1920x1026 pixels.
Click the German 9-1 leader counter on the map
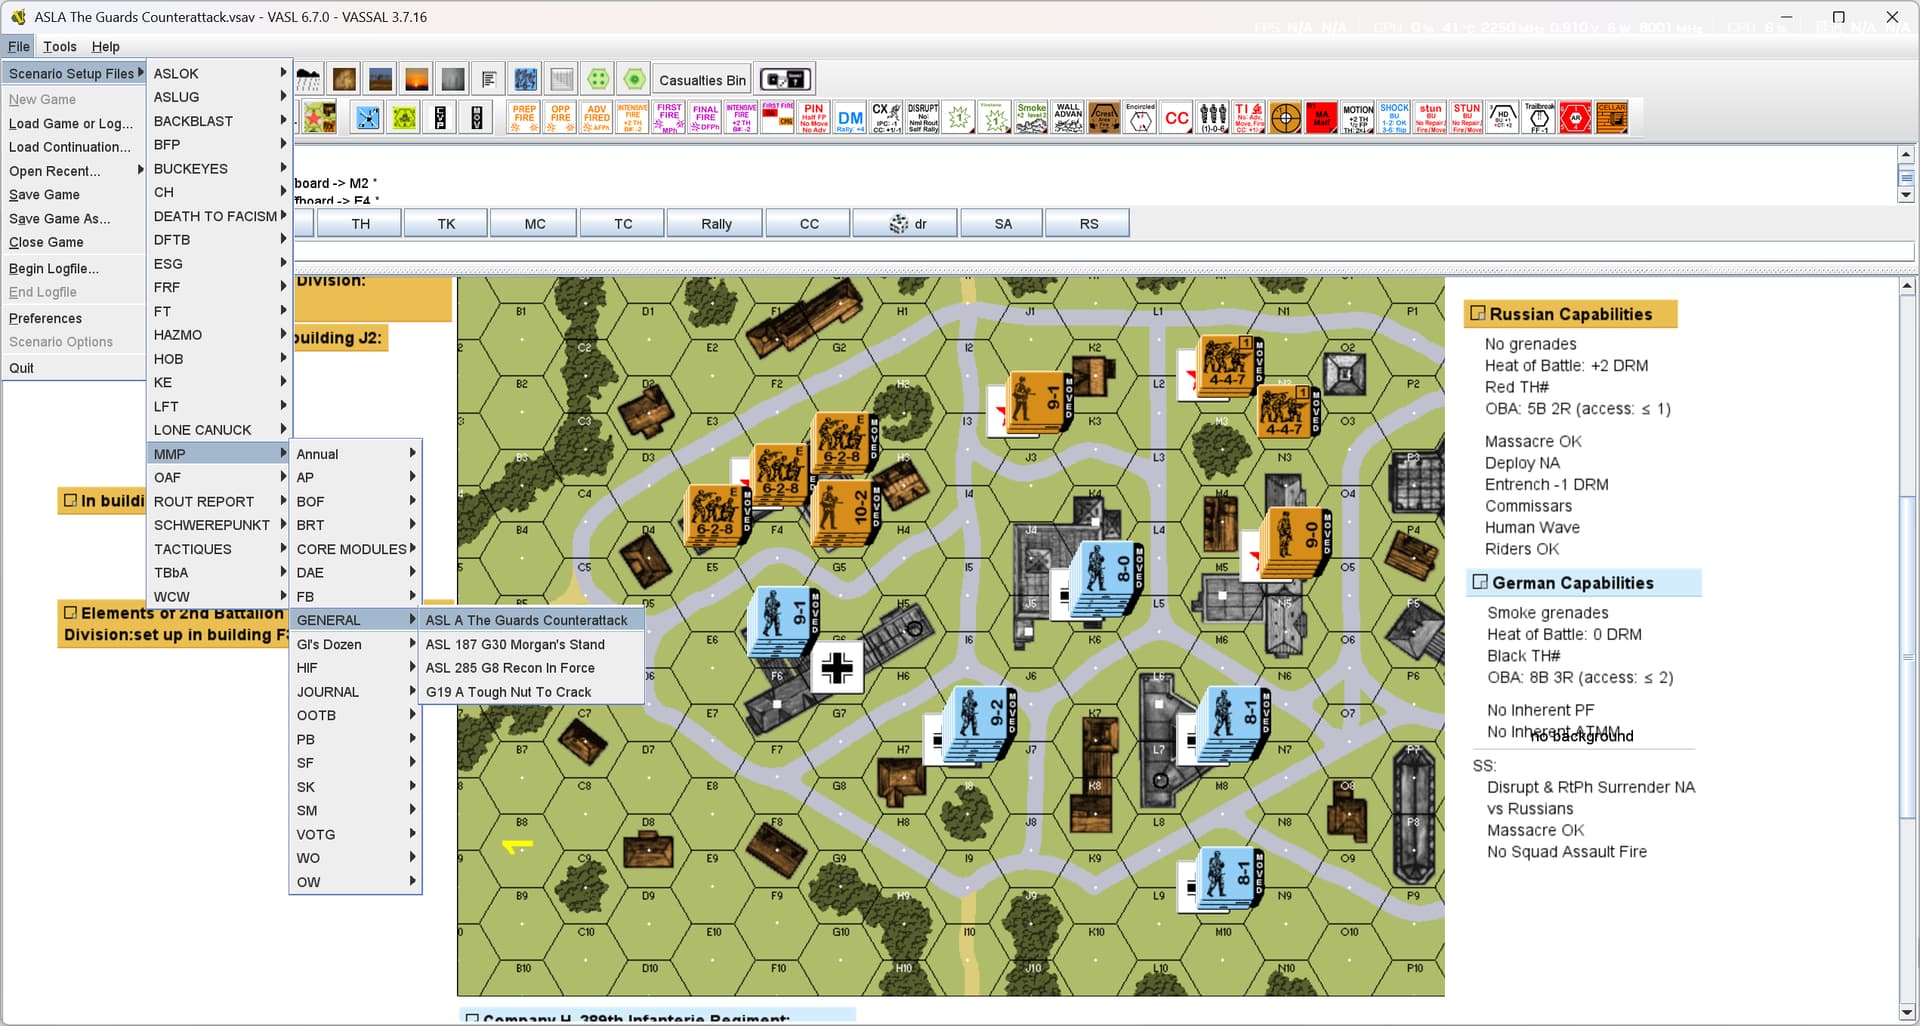coord(786,619)
